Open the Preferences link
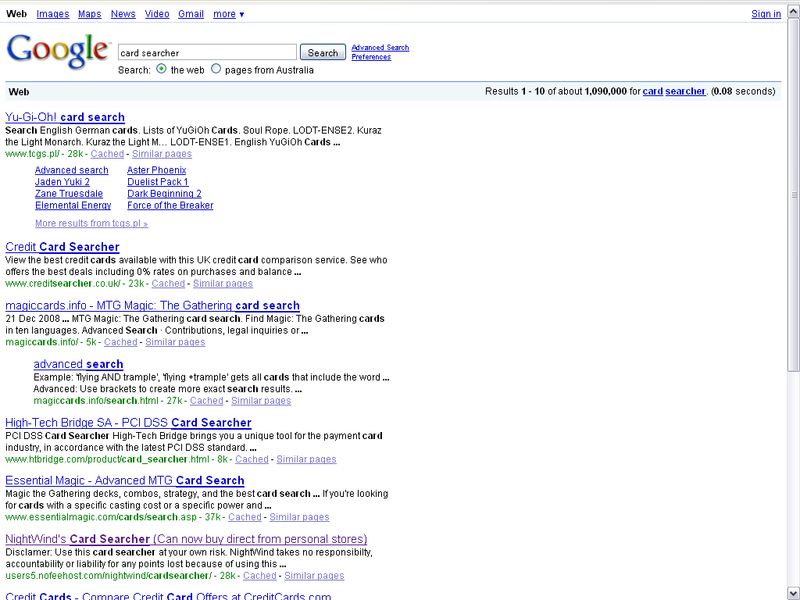Image resolution: width=800 pixels, height=600 pixels. coord(371,57)
